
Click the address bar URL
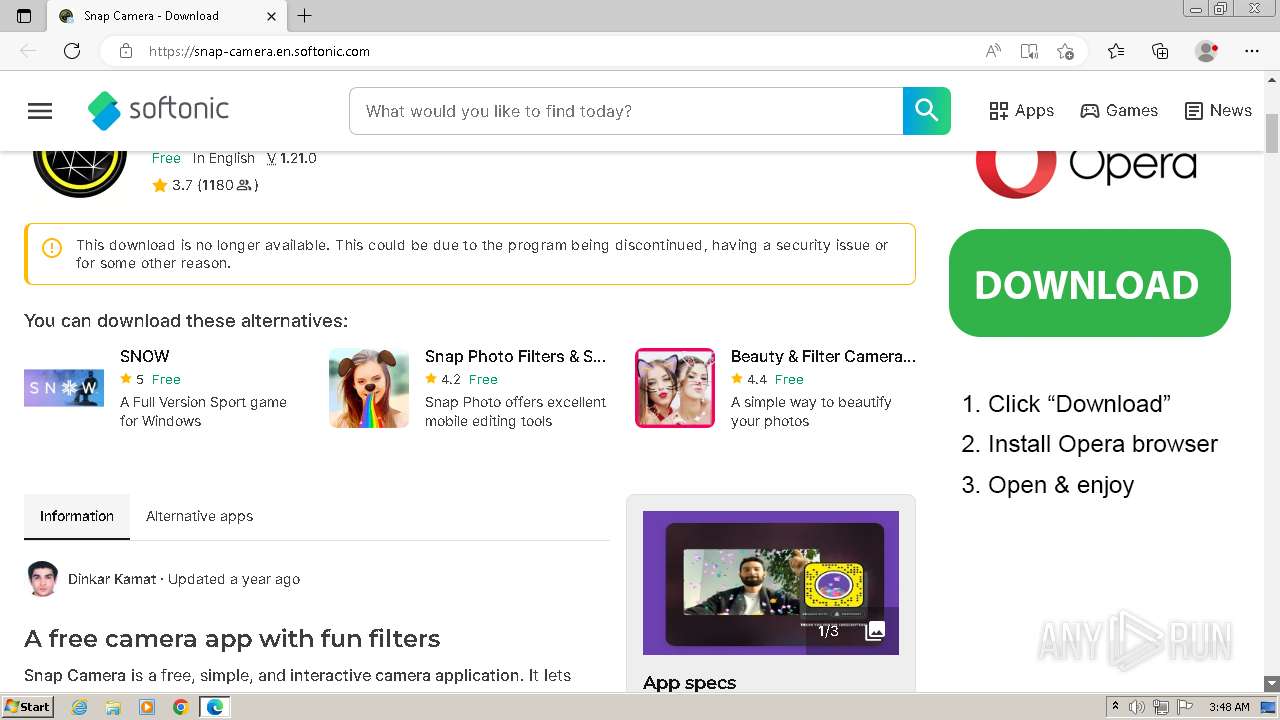[x=259, y=51]
